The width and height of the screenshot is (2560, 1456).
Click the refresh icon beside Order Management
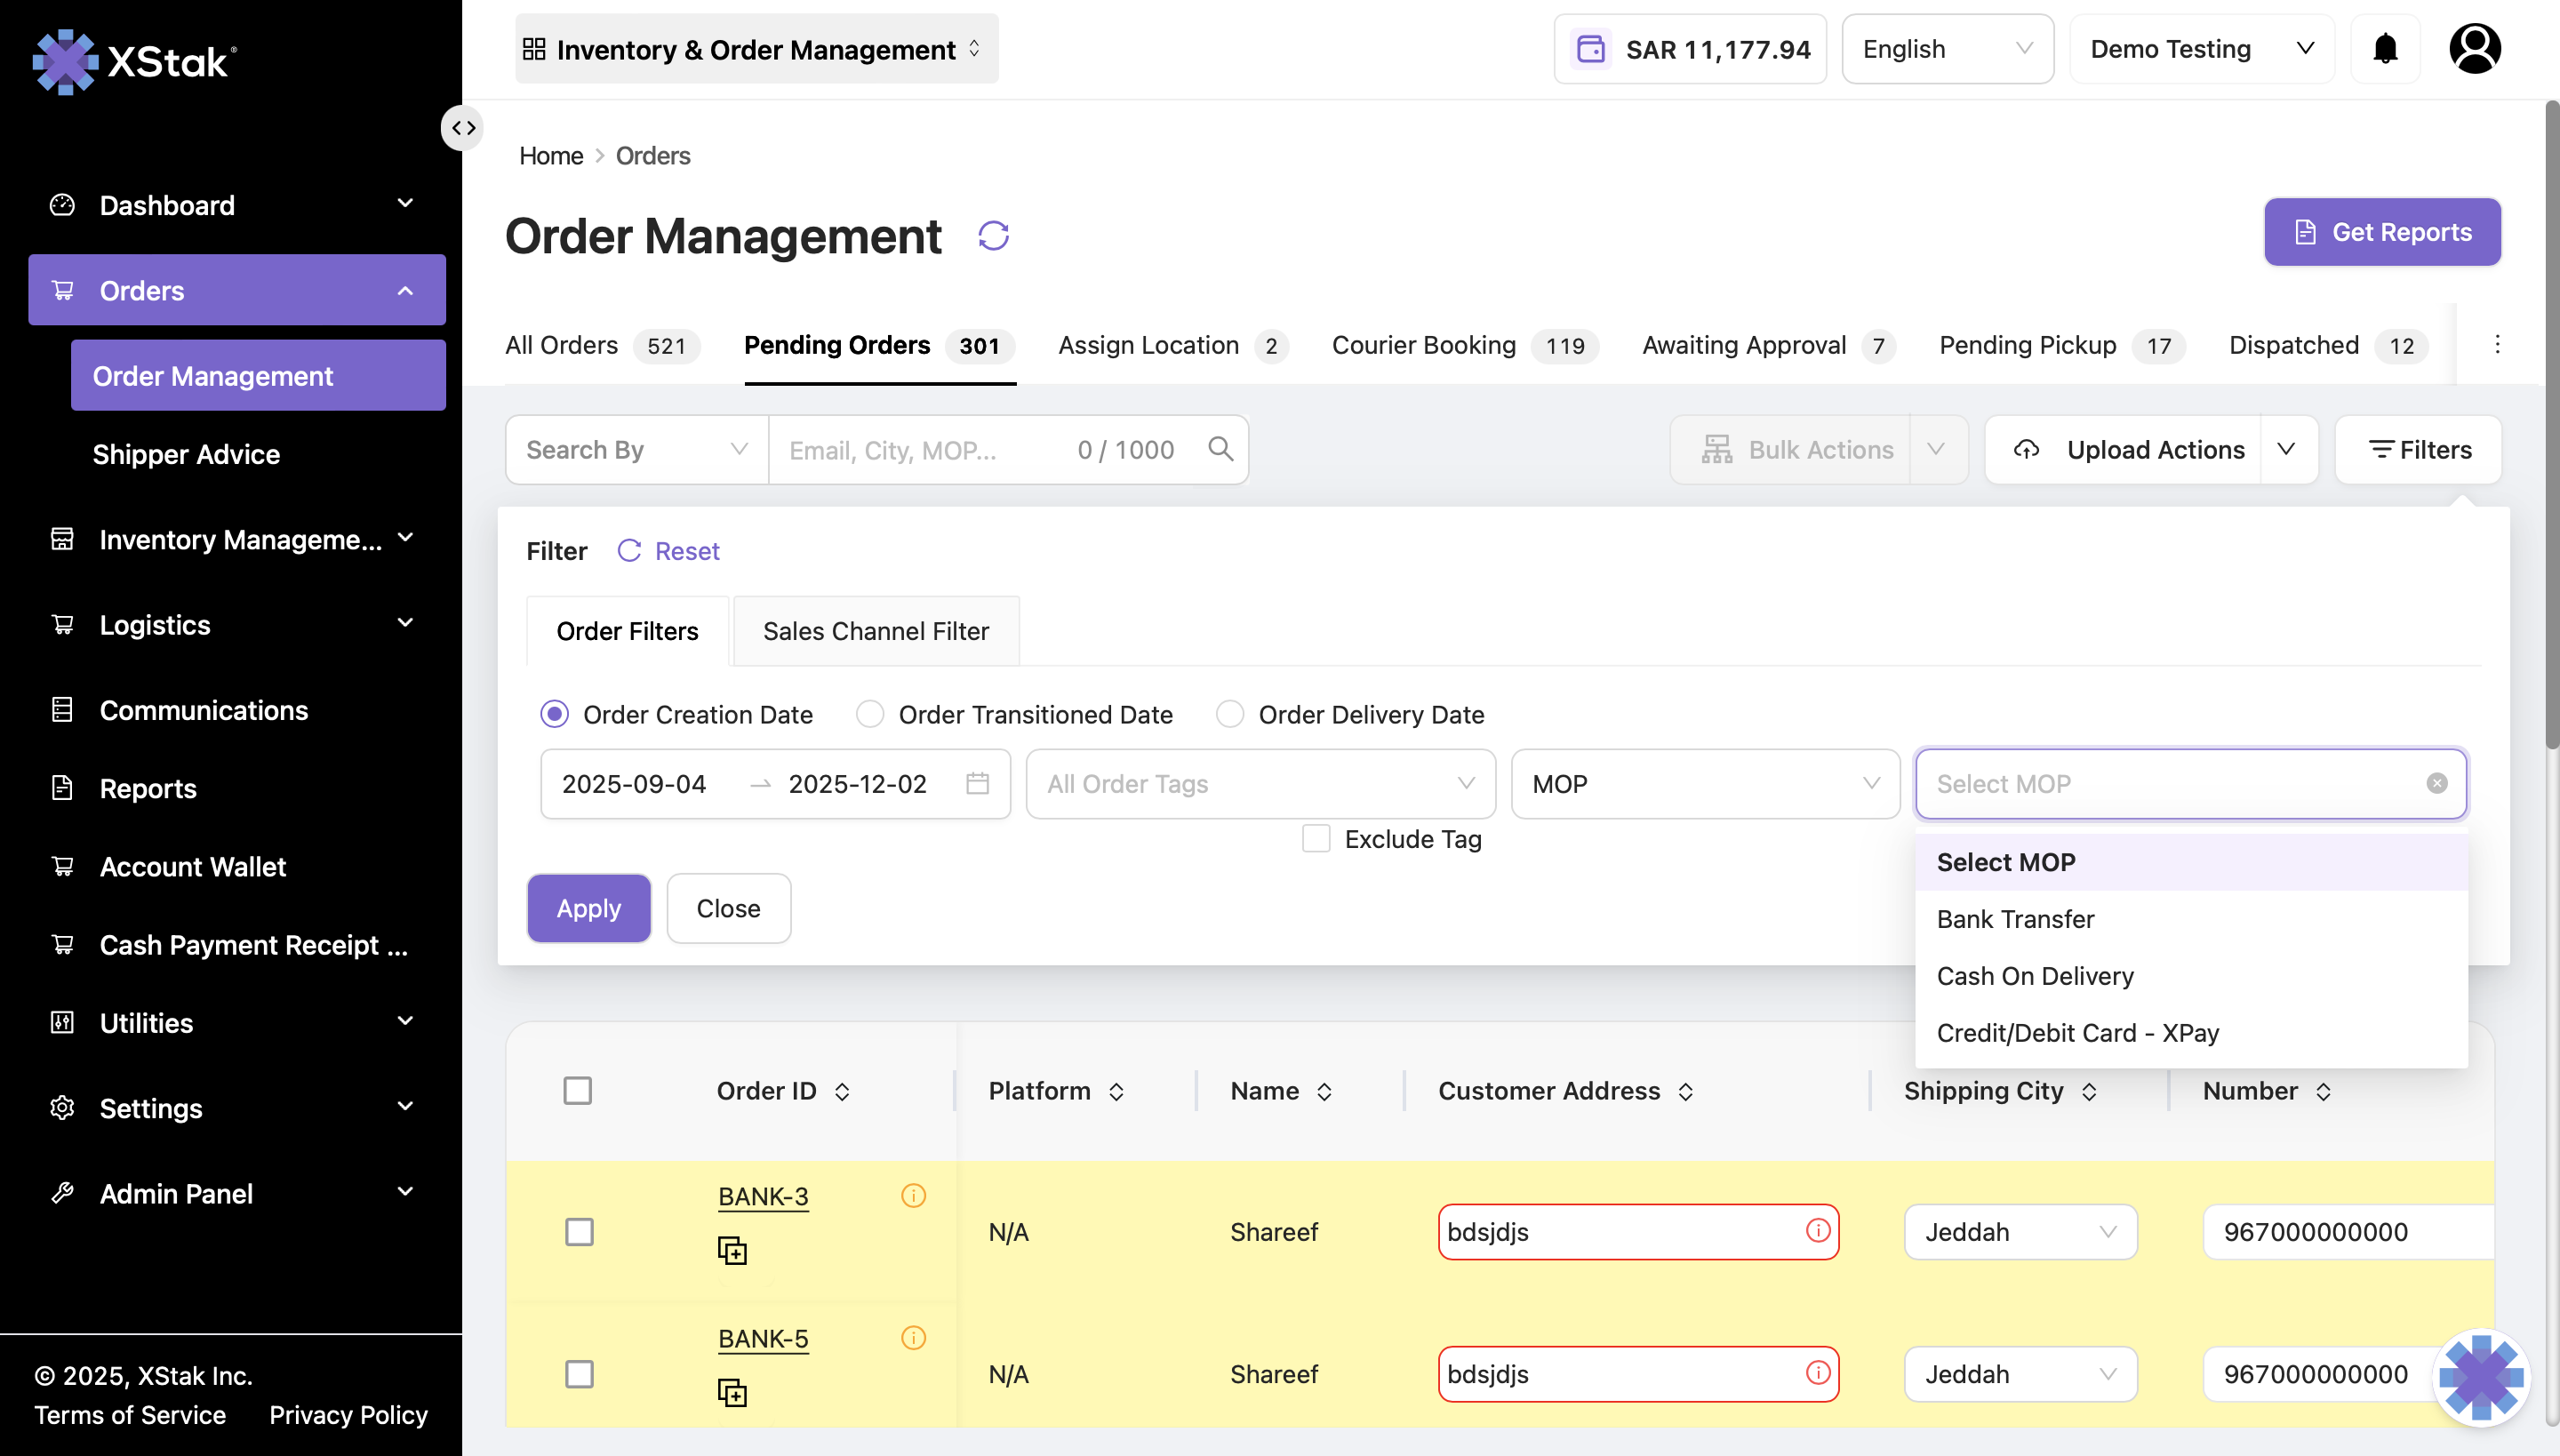(993, 236)
